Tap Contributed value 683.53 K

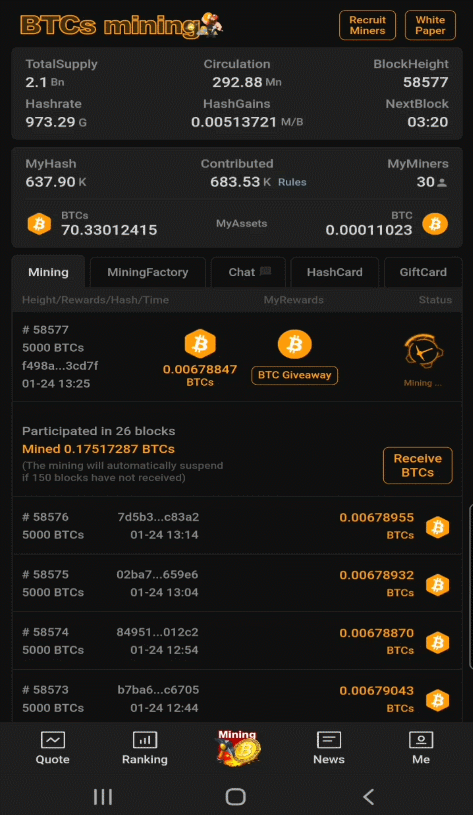241,182
